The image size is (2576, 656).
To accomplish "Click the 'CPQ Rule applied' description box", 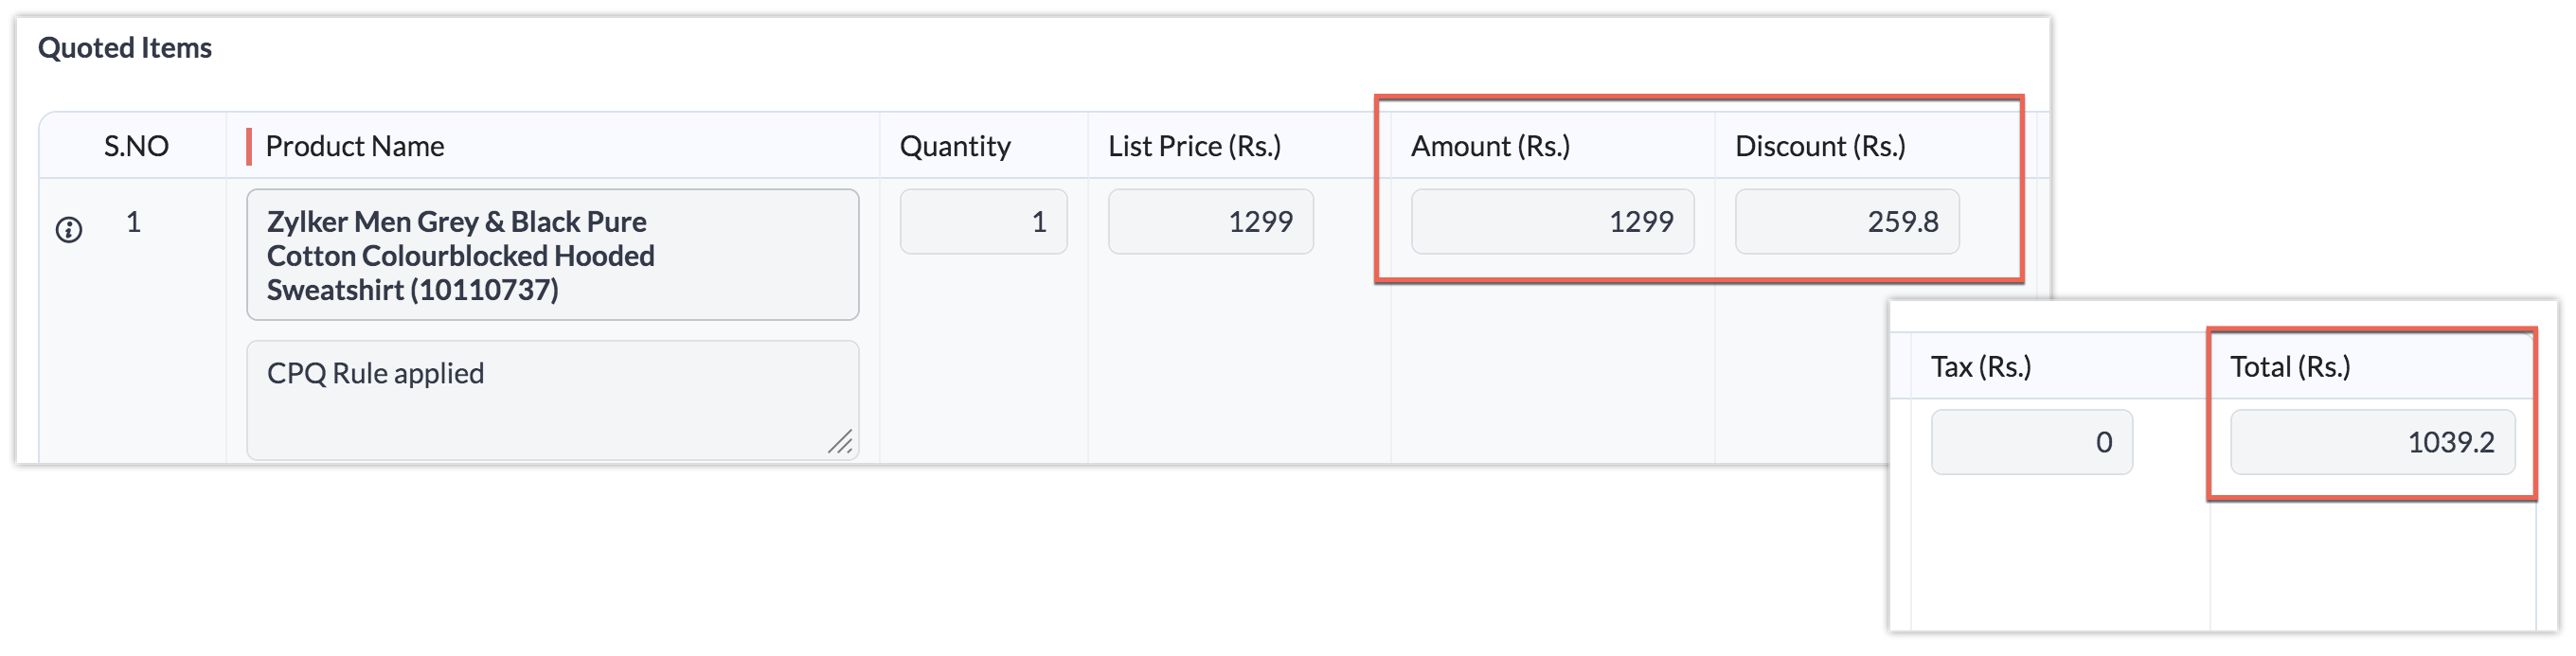I will click(x=552, y=400).
